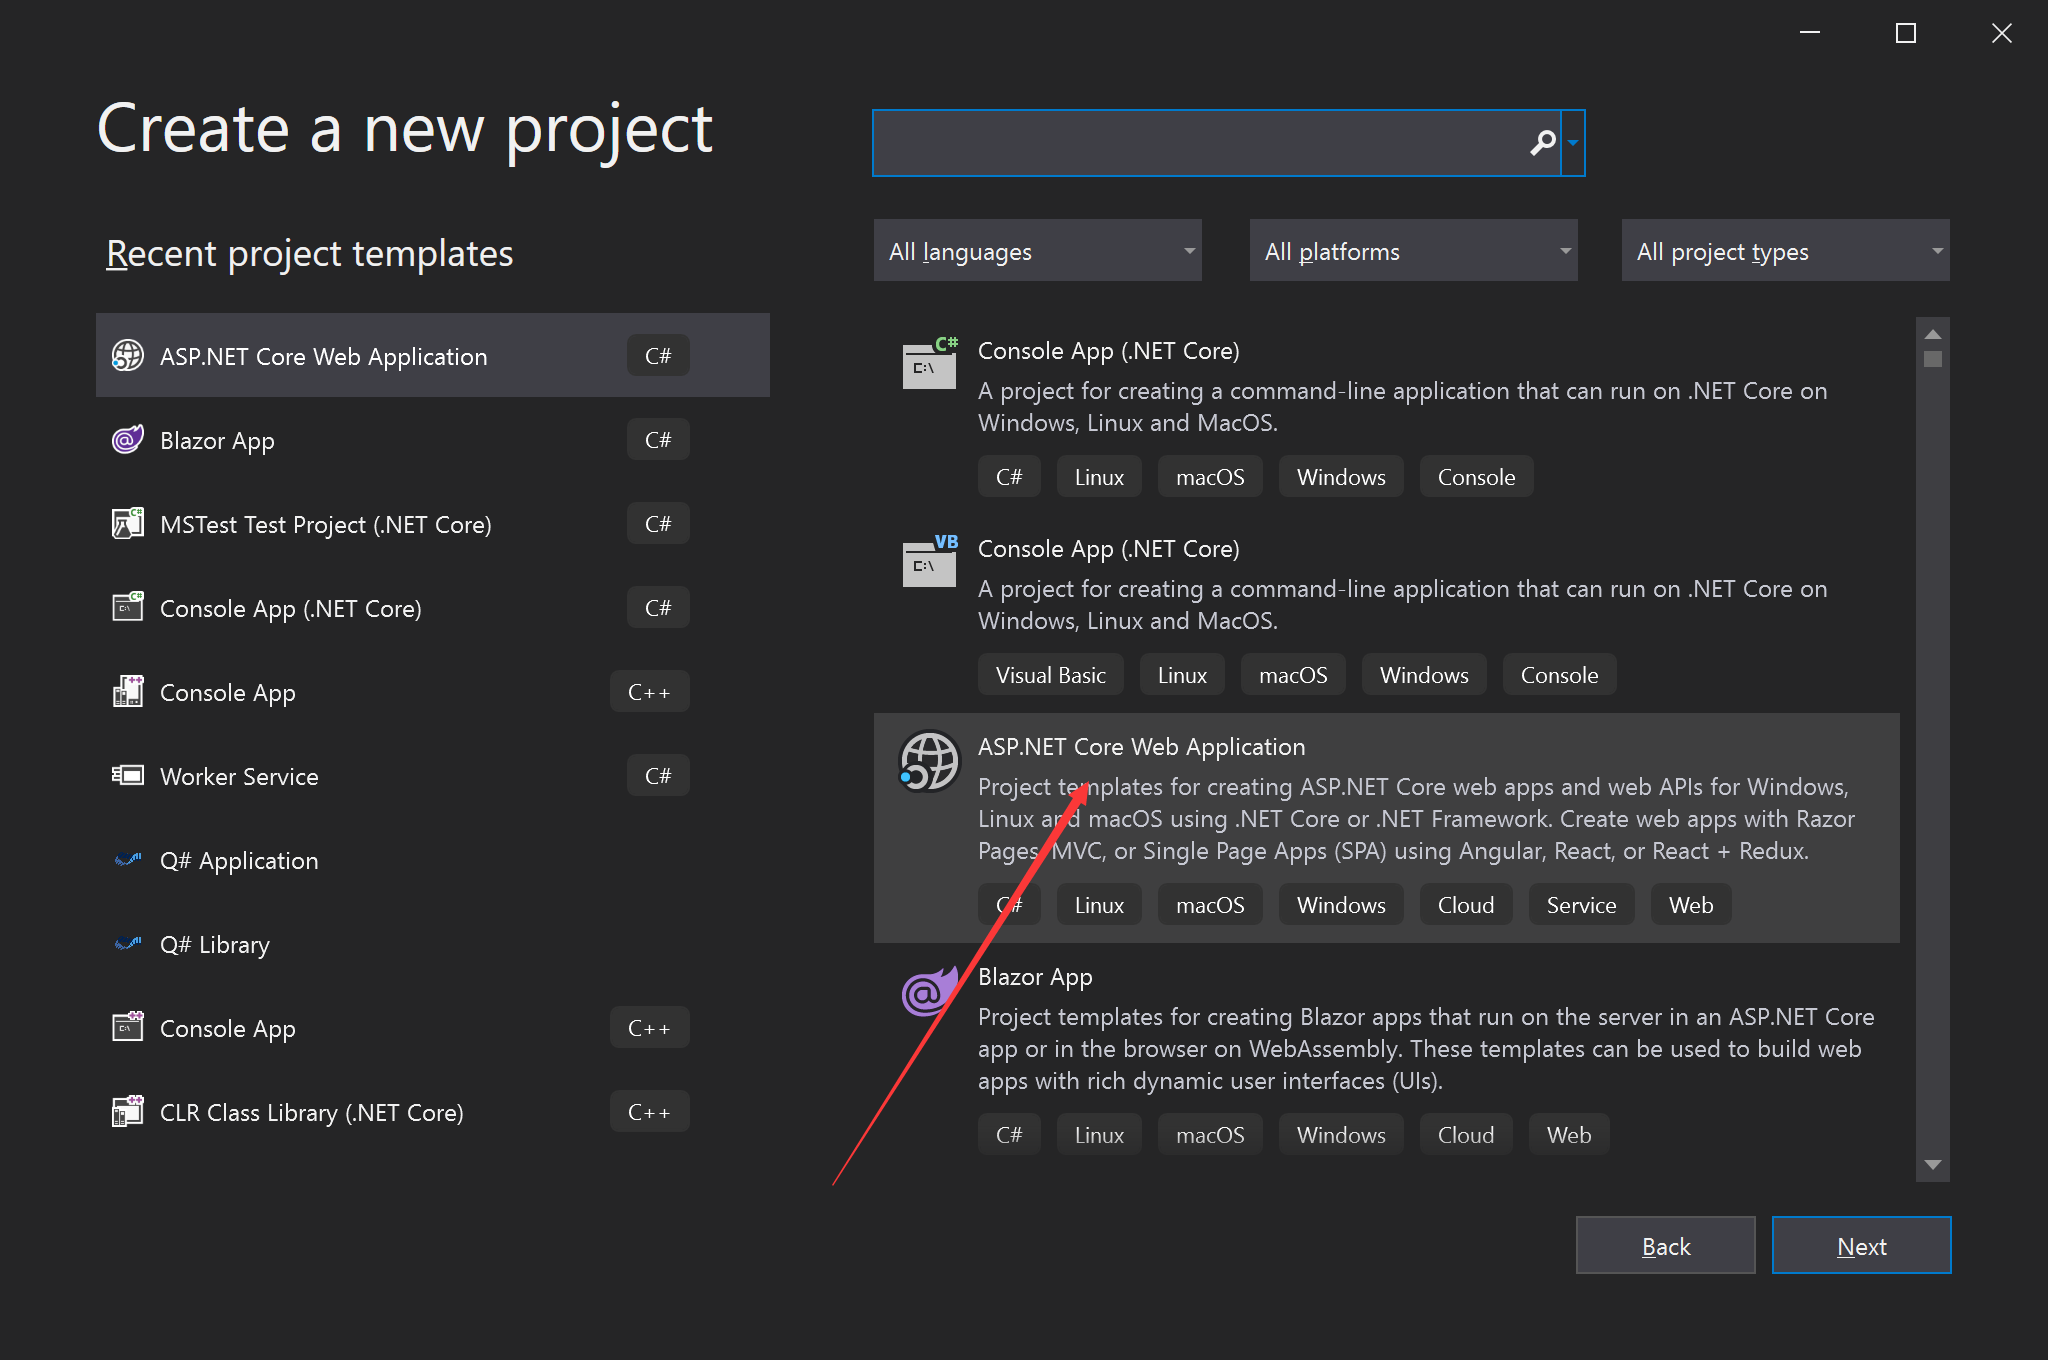The width and height of the screenshot is (2048, 1360).
Task: Click the ASP.NET Core globe icon in template list
Action: [929, 762]
